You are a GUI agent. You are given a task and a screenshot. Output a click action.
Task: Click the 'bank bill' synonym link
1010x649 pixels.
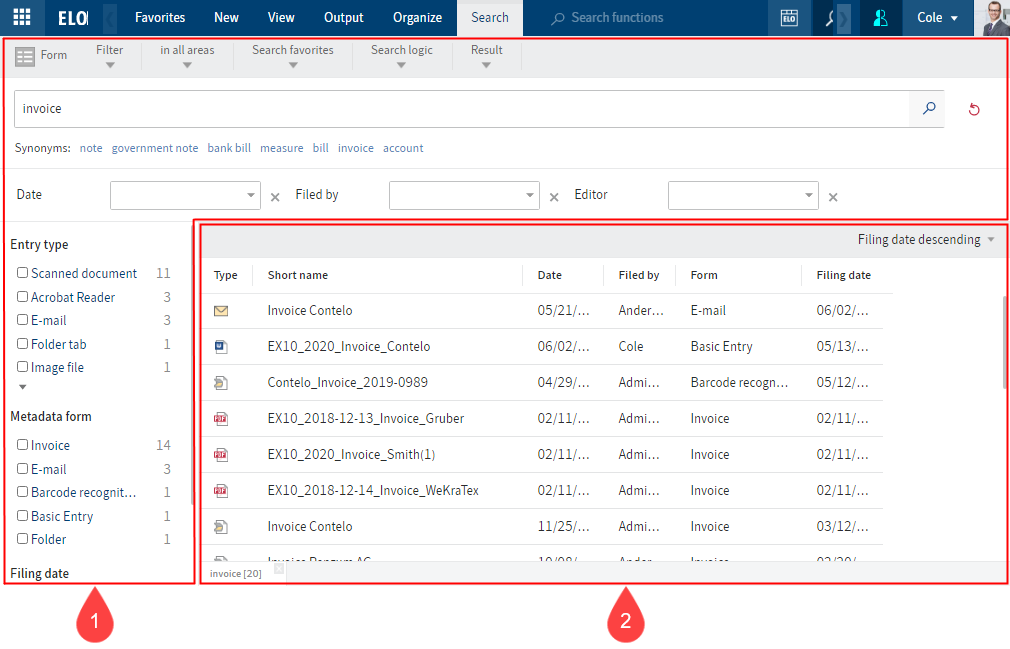coord(229,148)
